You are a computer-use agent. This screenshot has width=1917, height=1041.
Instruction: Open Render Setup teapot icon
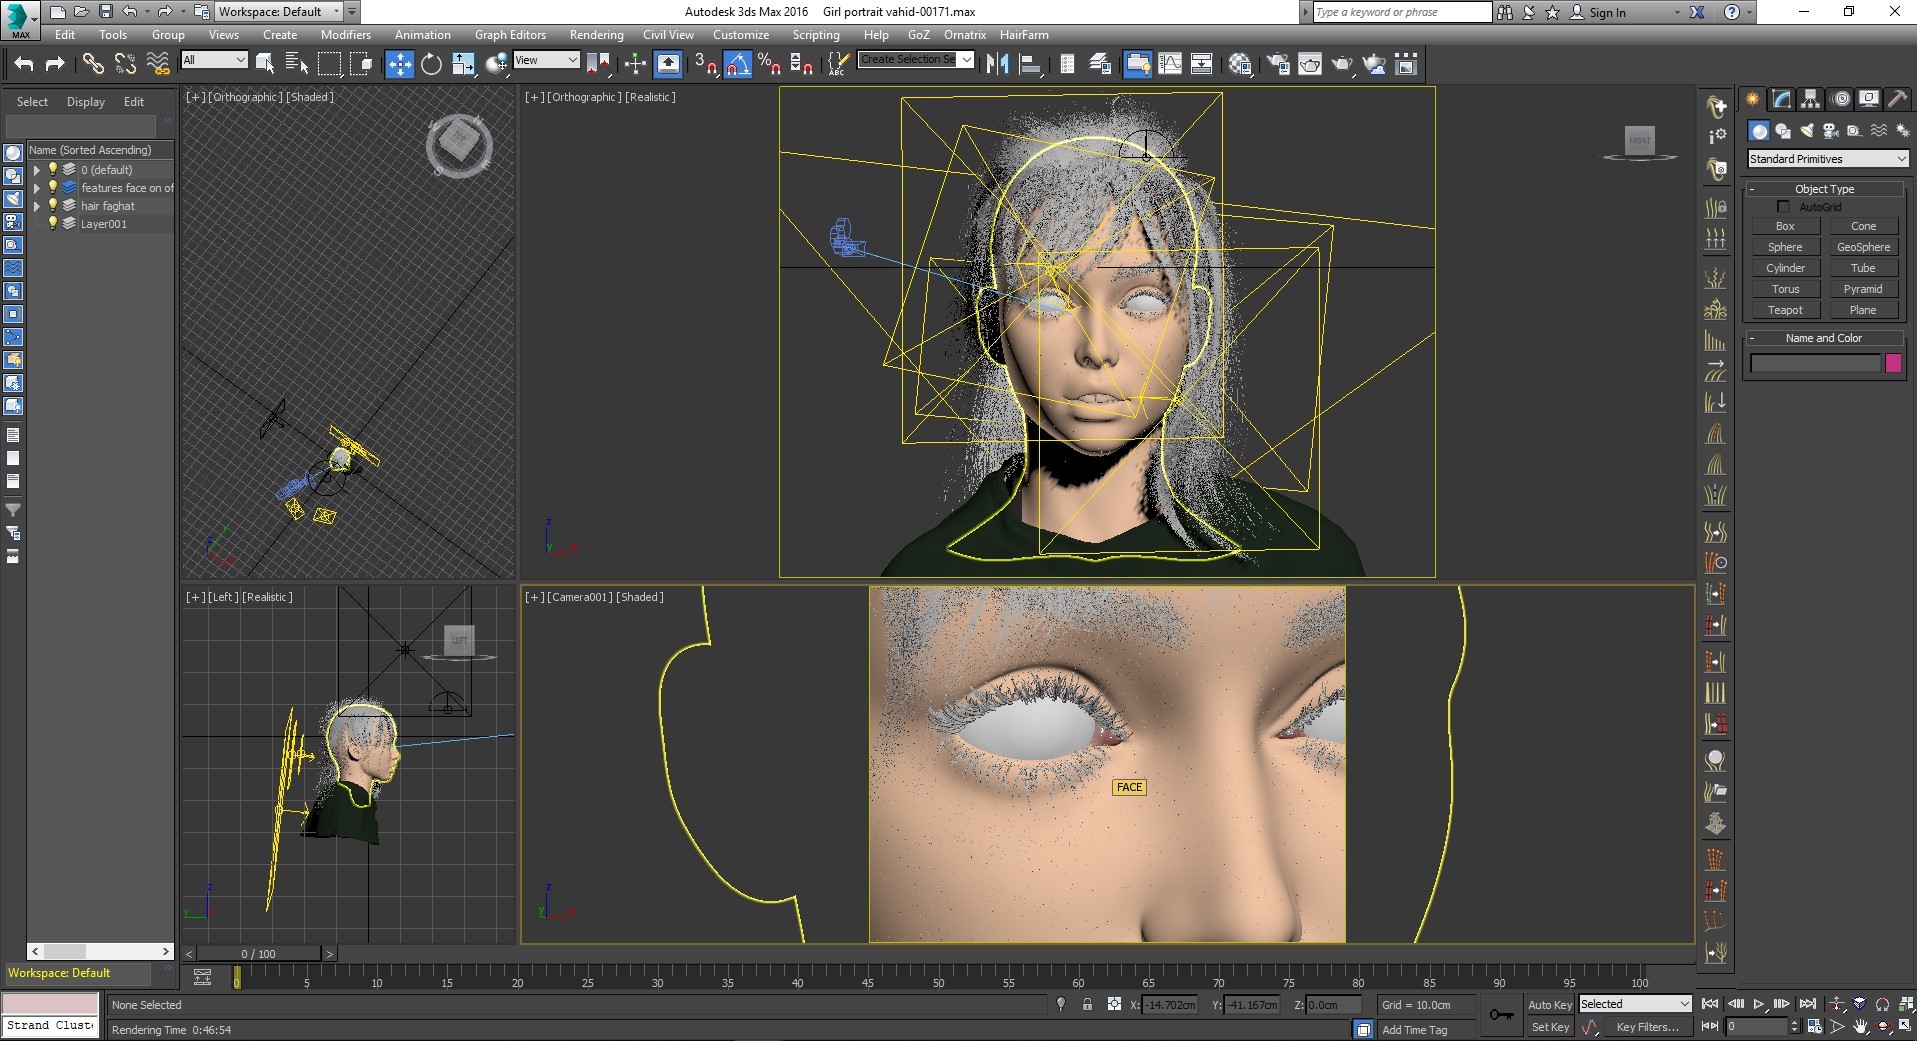click(x=1277, y=65)
